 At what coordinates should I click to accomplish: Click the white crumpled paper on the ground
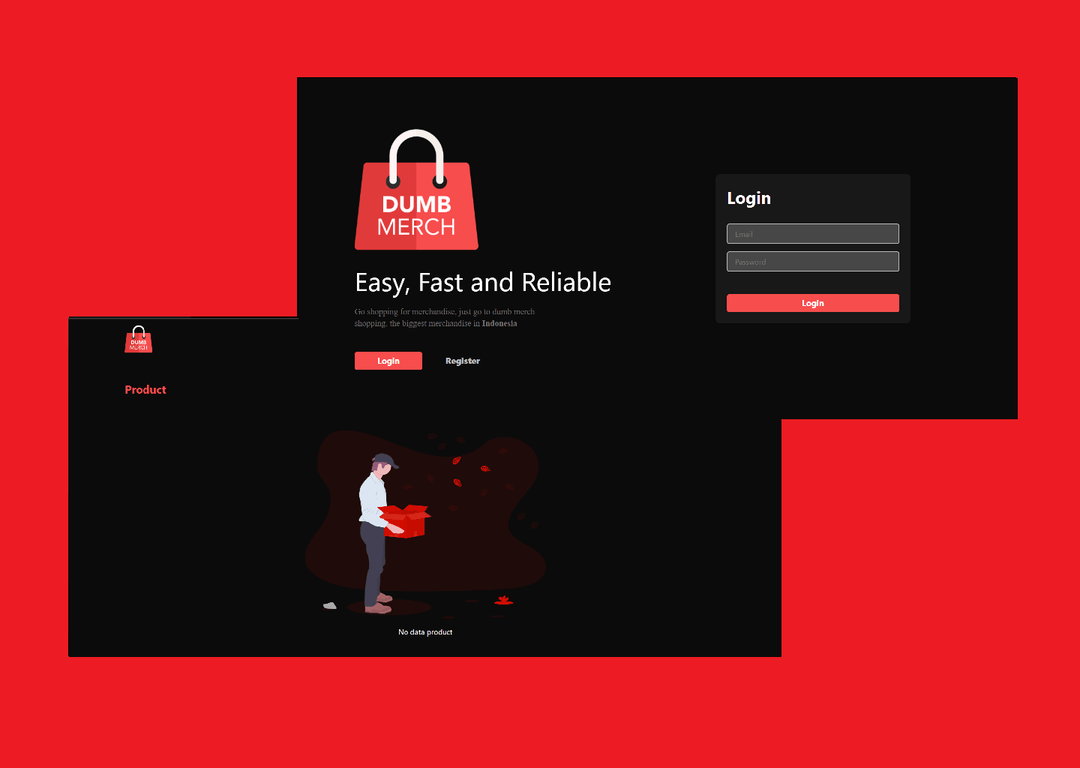(x=329, y=605)
